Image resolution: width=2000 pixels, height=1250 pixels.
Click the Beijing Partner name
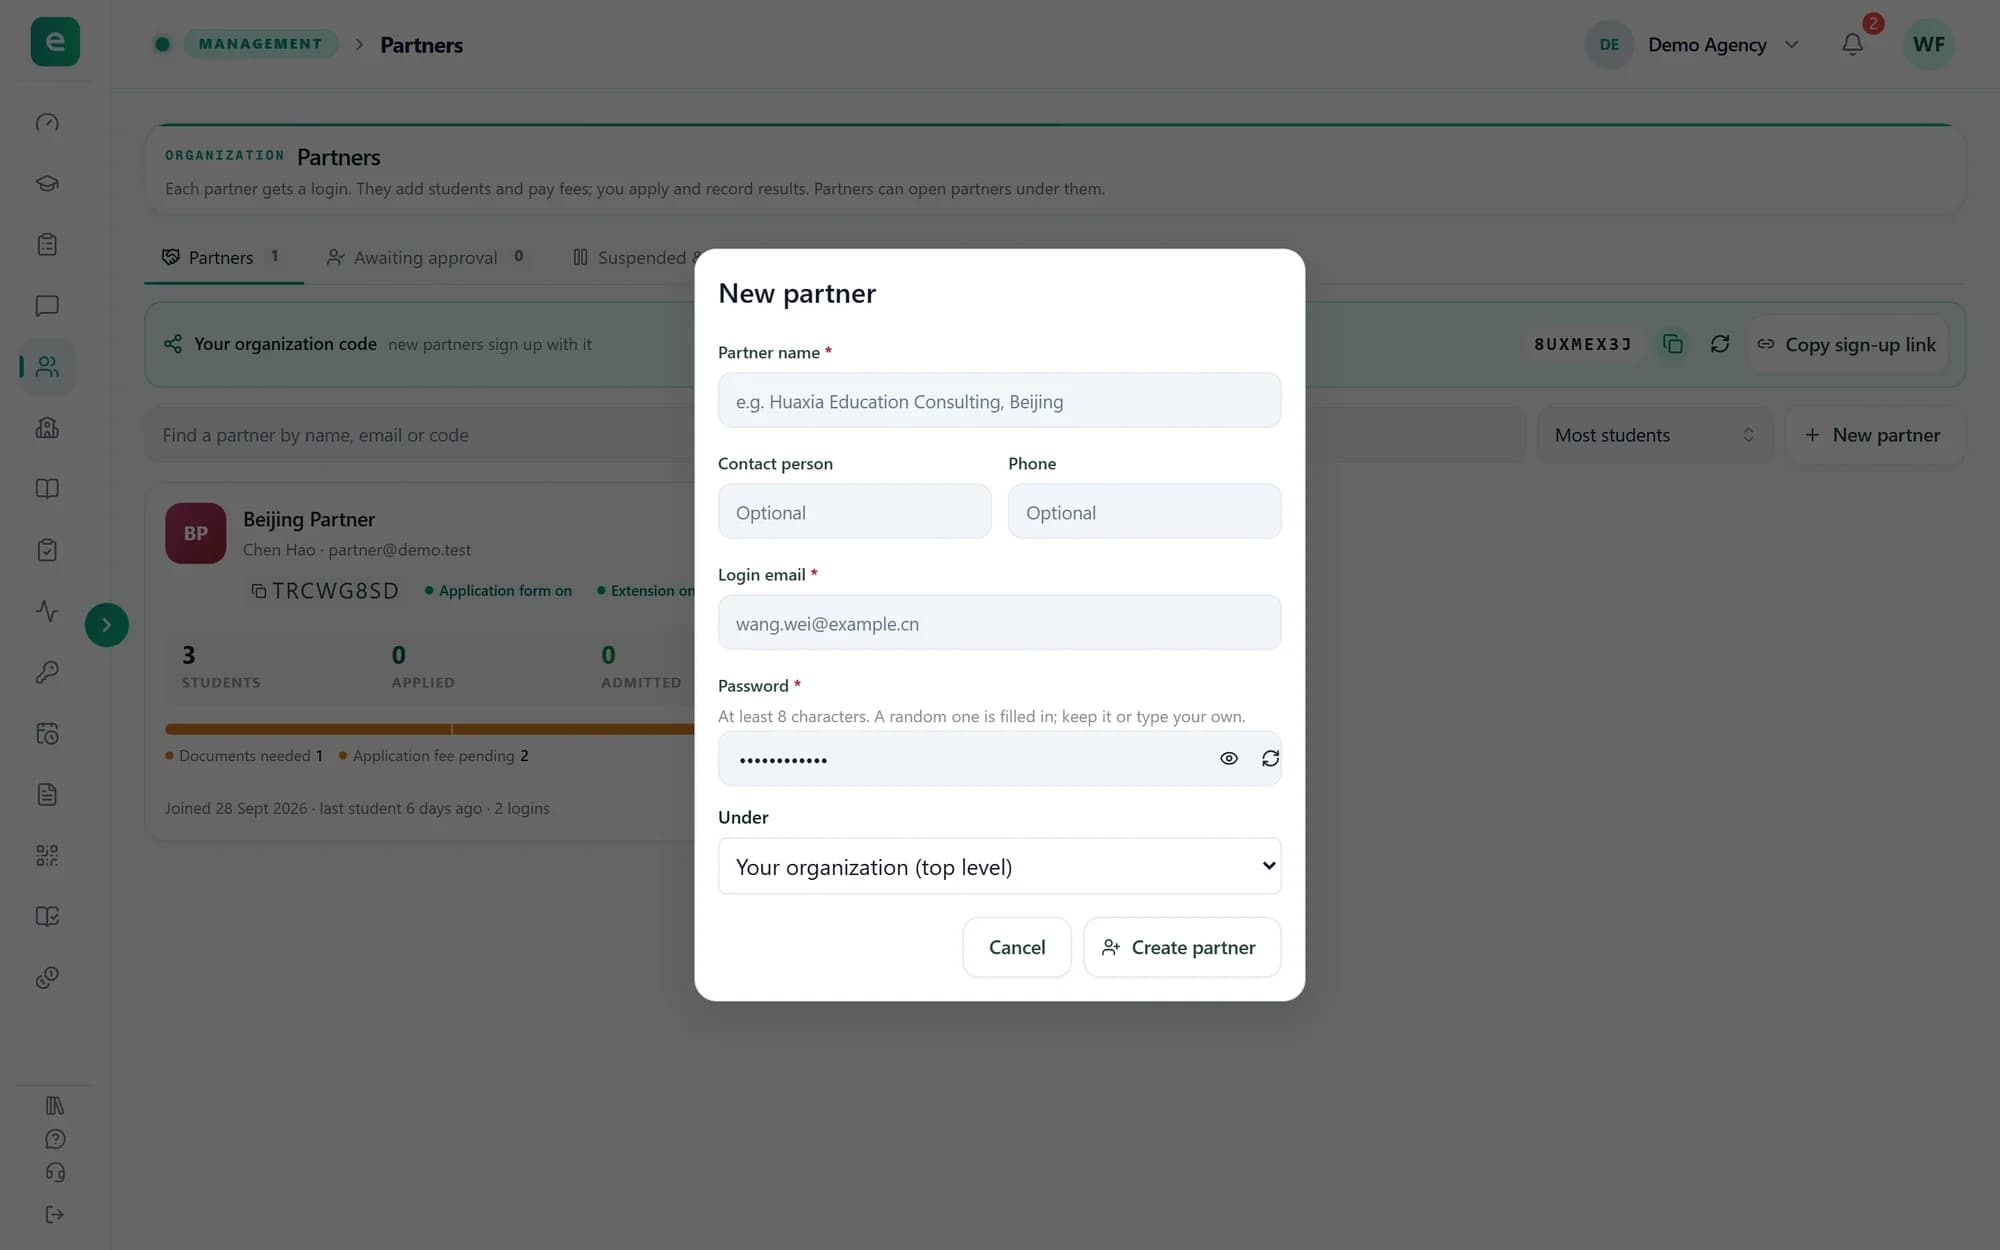point(309,519)
